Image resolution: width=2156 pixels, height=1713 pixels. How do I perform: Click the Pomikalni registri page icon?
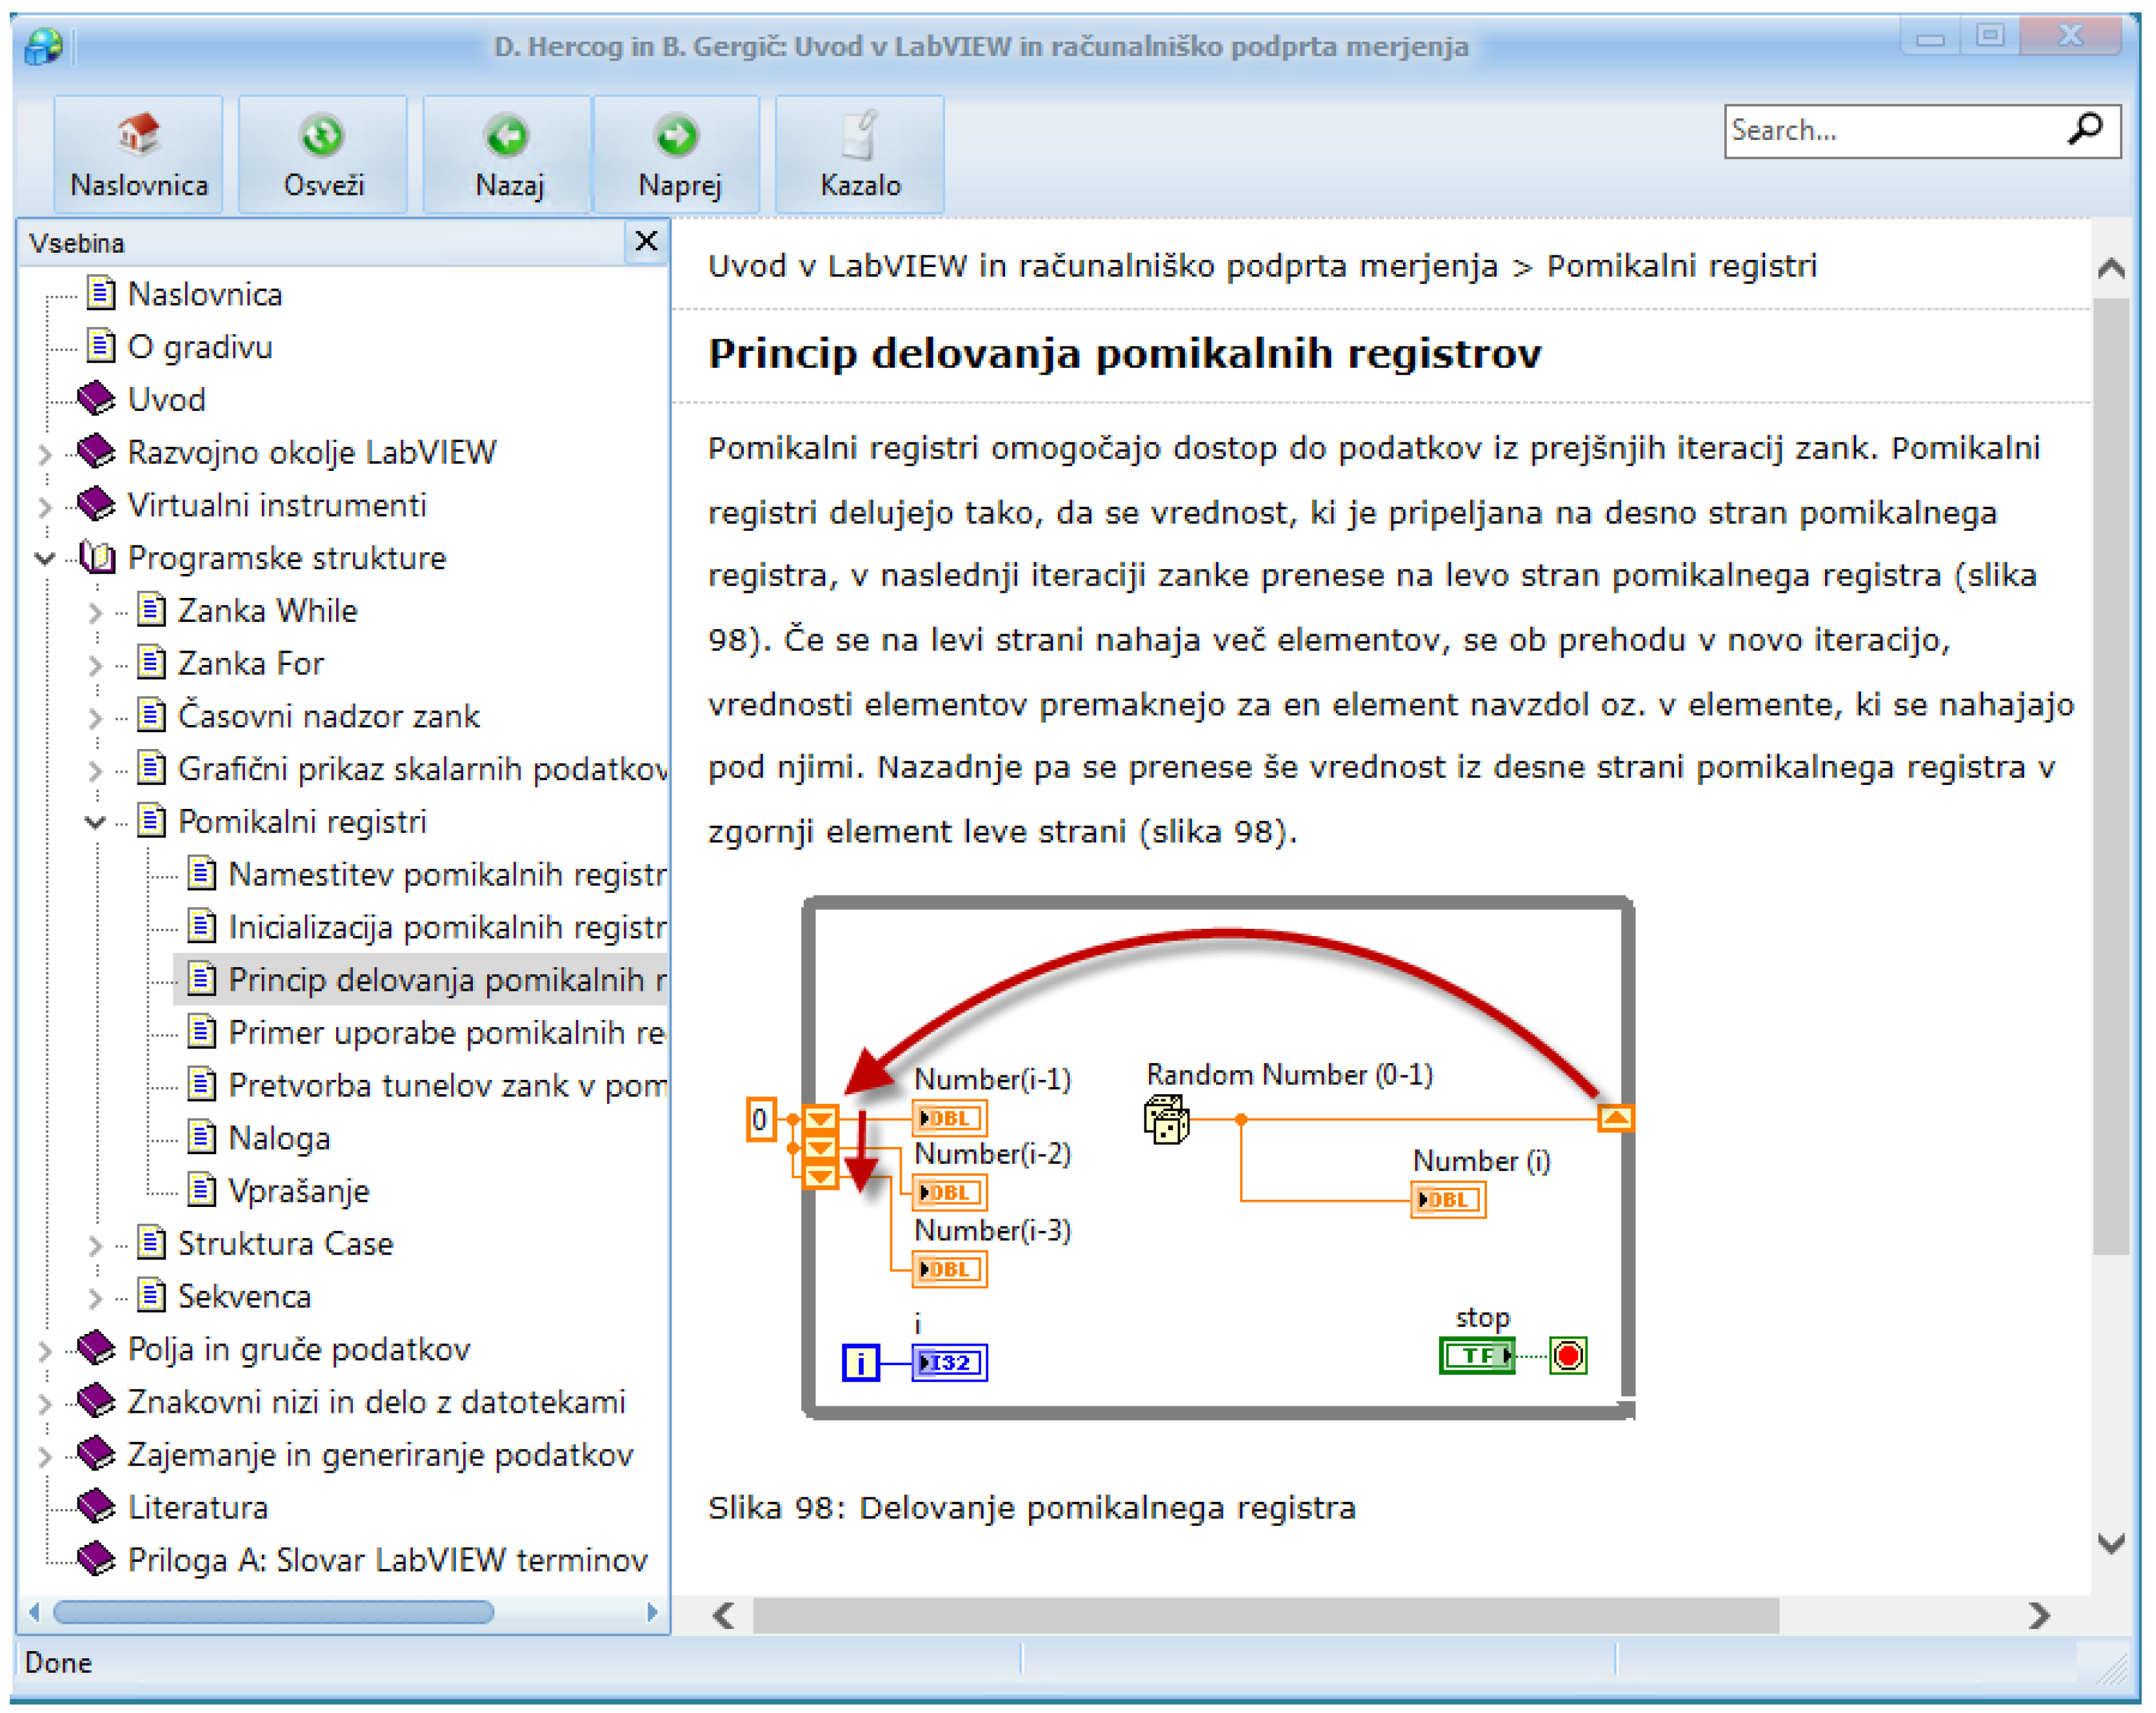[151, 820]
